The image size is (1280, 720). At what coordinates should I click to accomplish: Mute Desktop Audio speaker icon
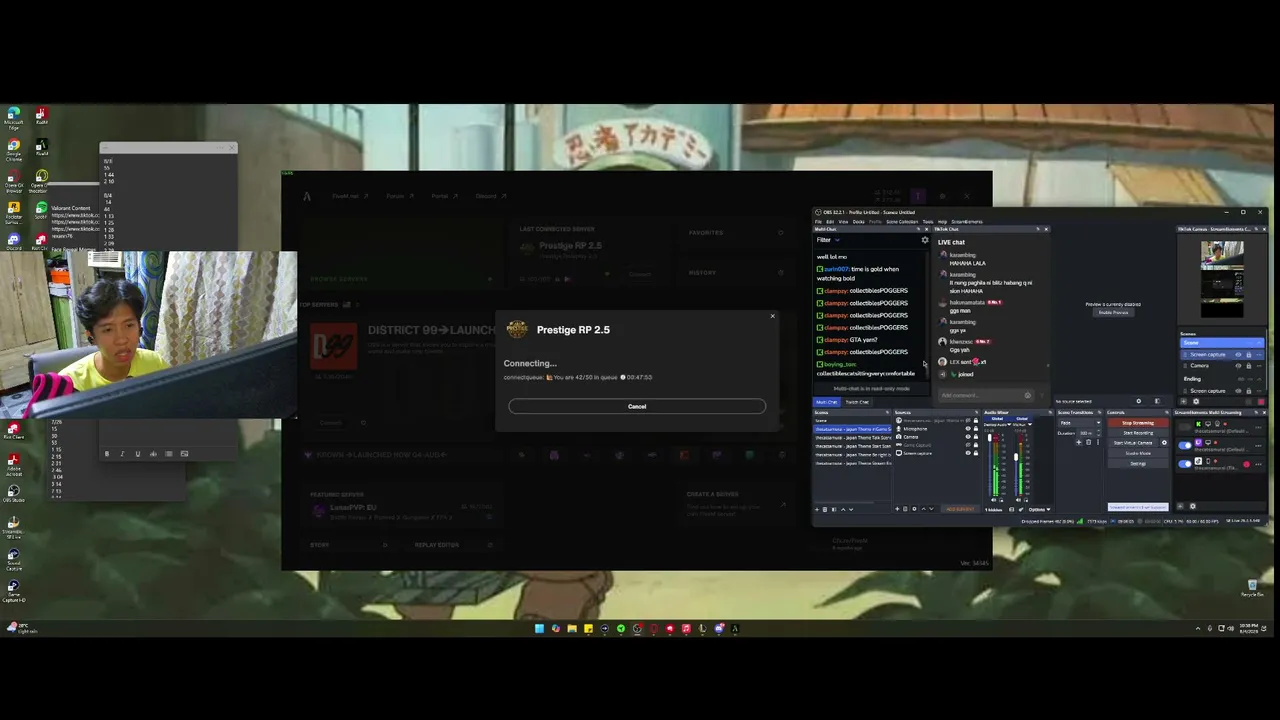pyautogui.click(x=993, y=500)
